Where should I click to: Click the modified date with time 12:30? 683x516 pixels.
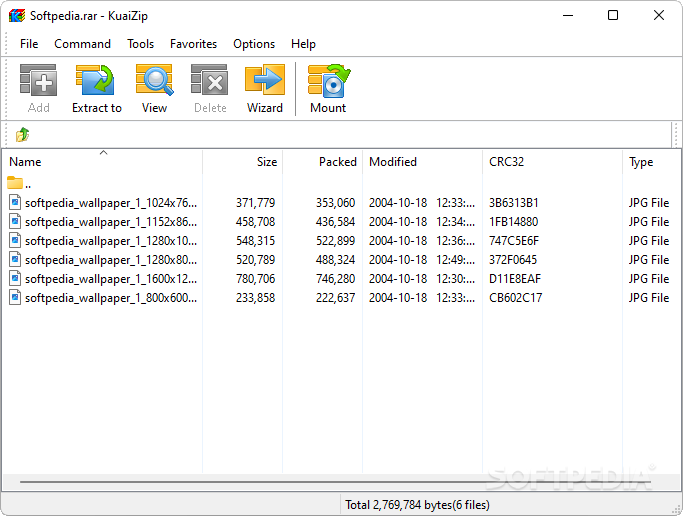coord(422,279)
